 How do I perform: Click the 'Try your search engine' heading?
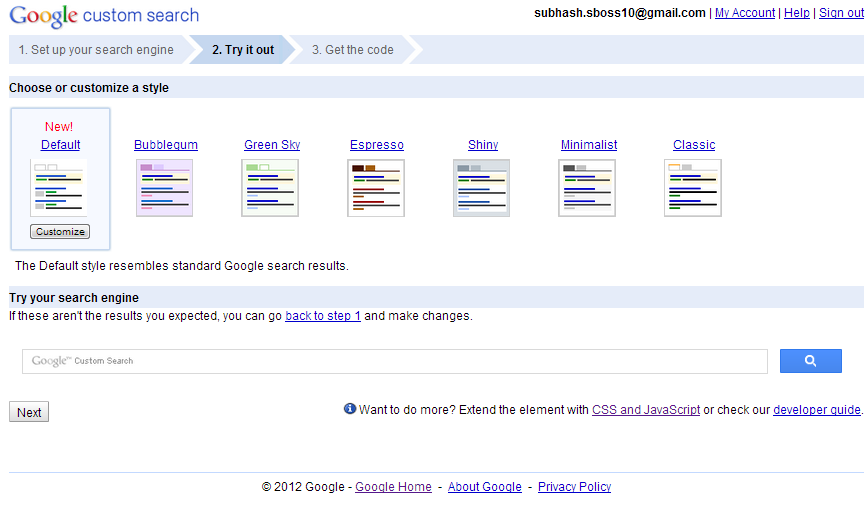pos(74,298)
